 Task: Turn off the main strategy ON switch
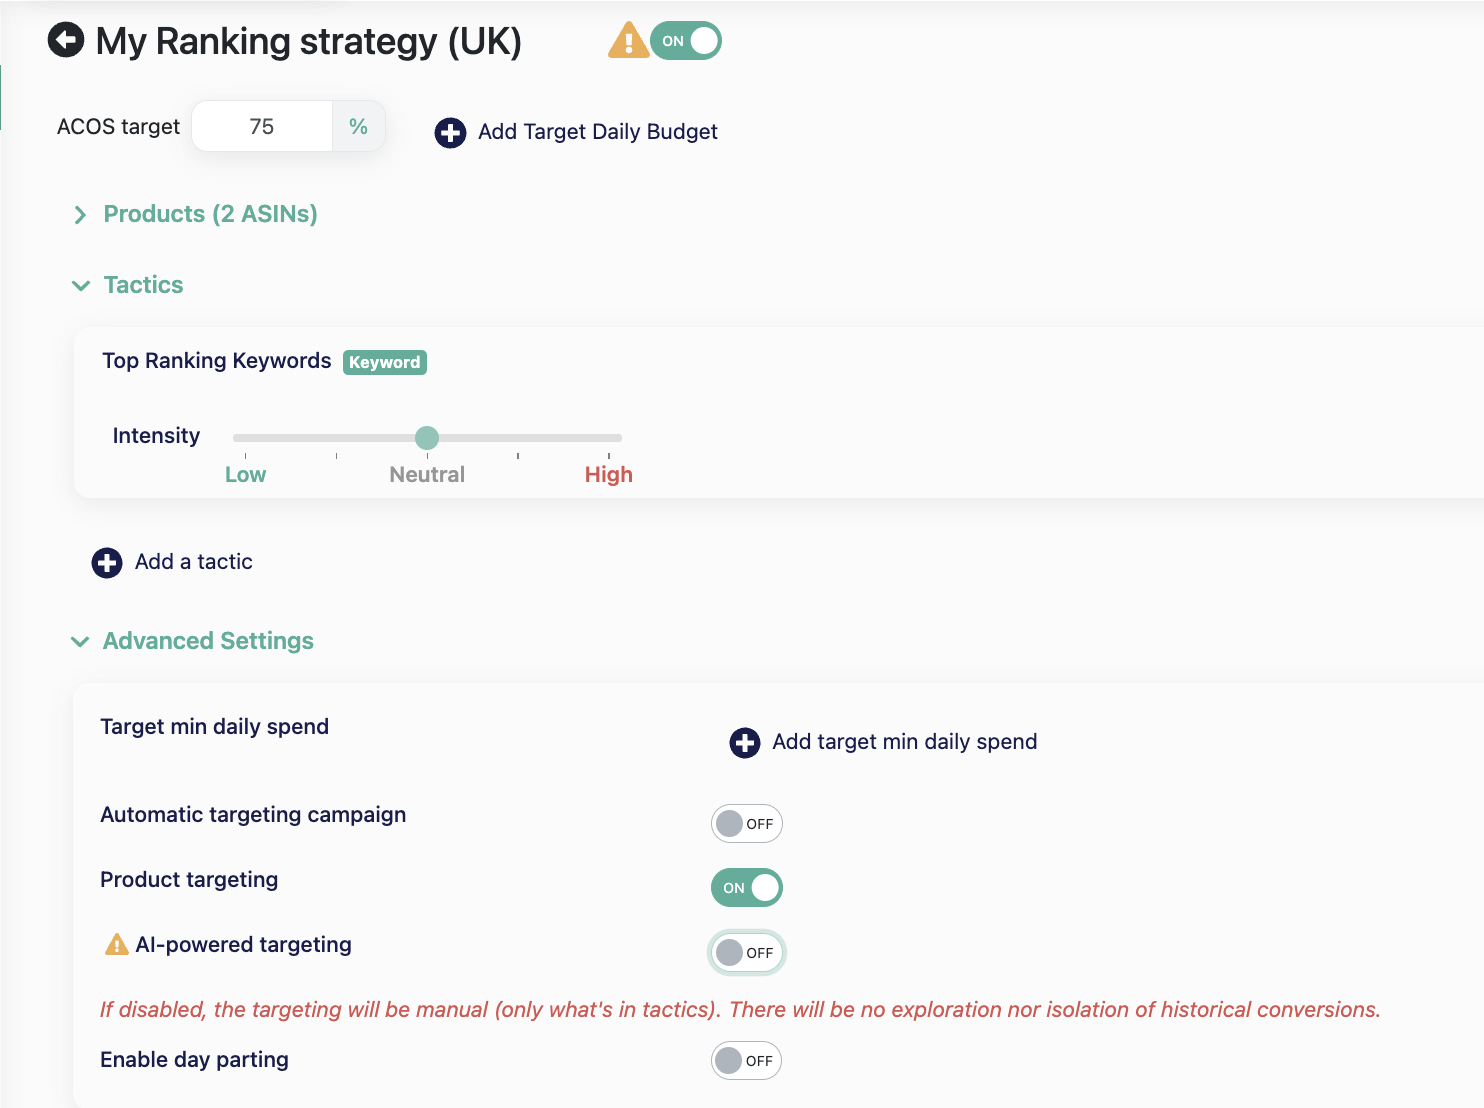686,41
